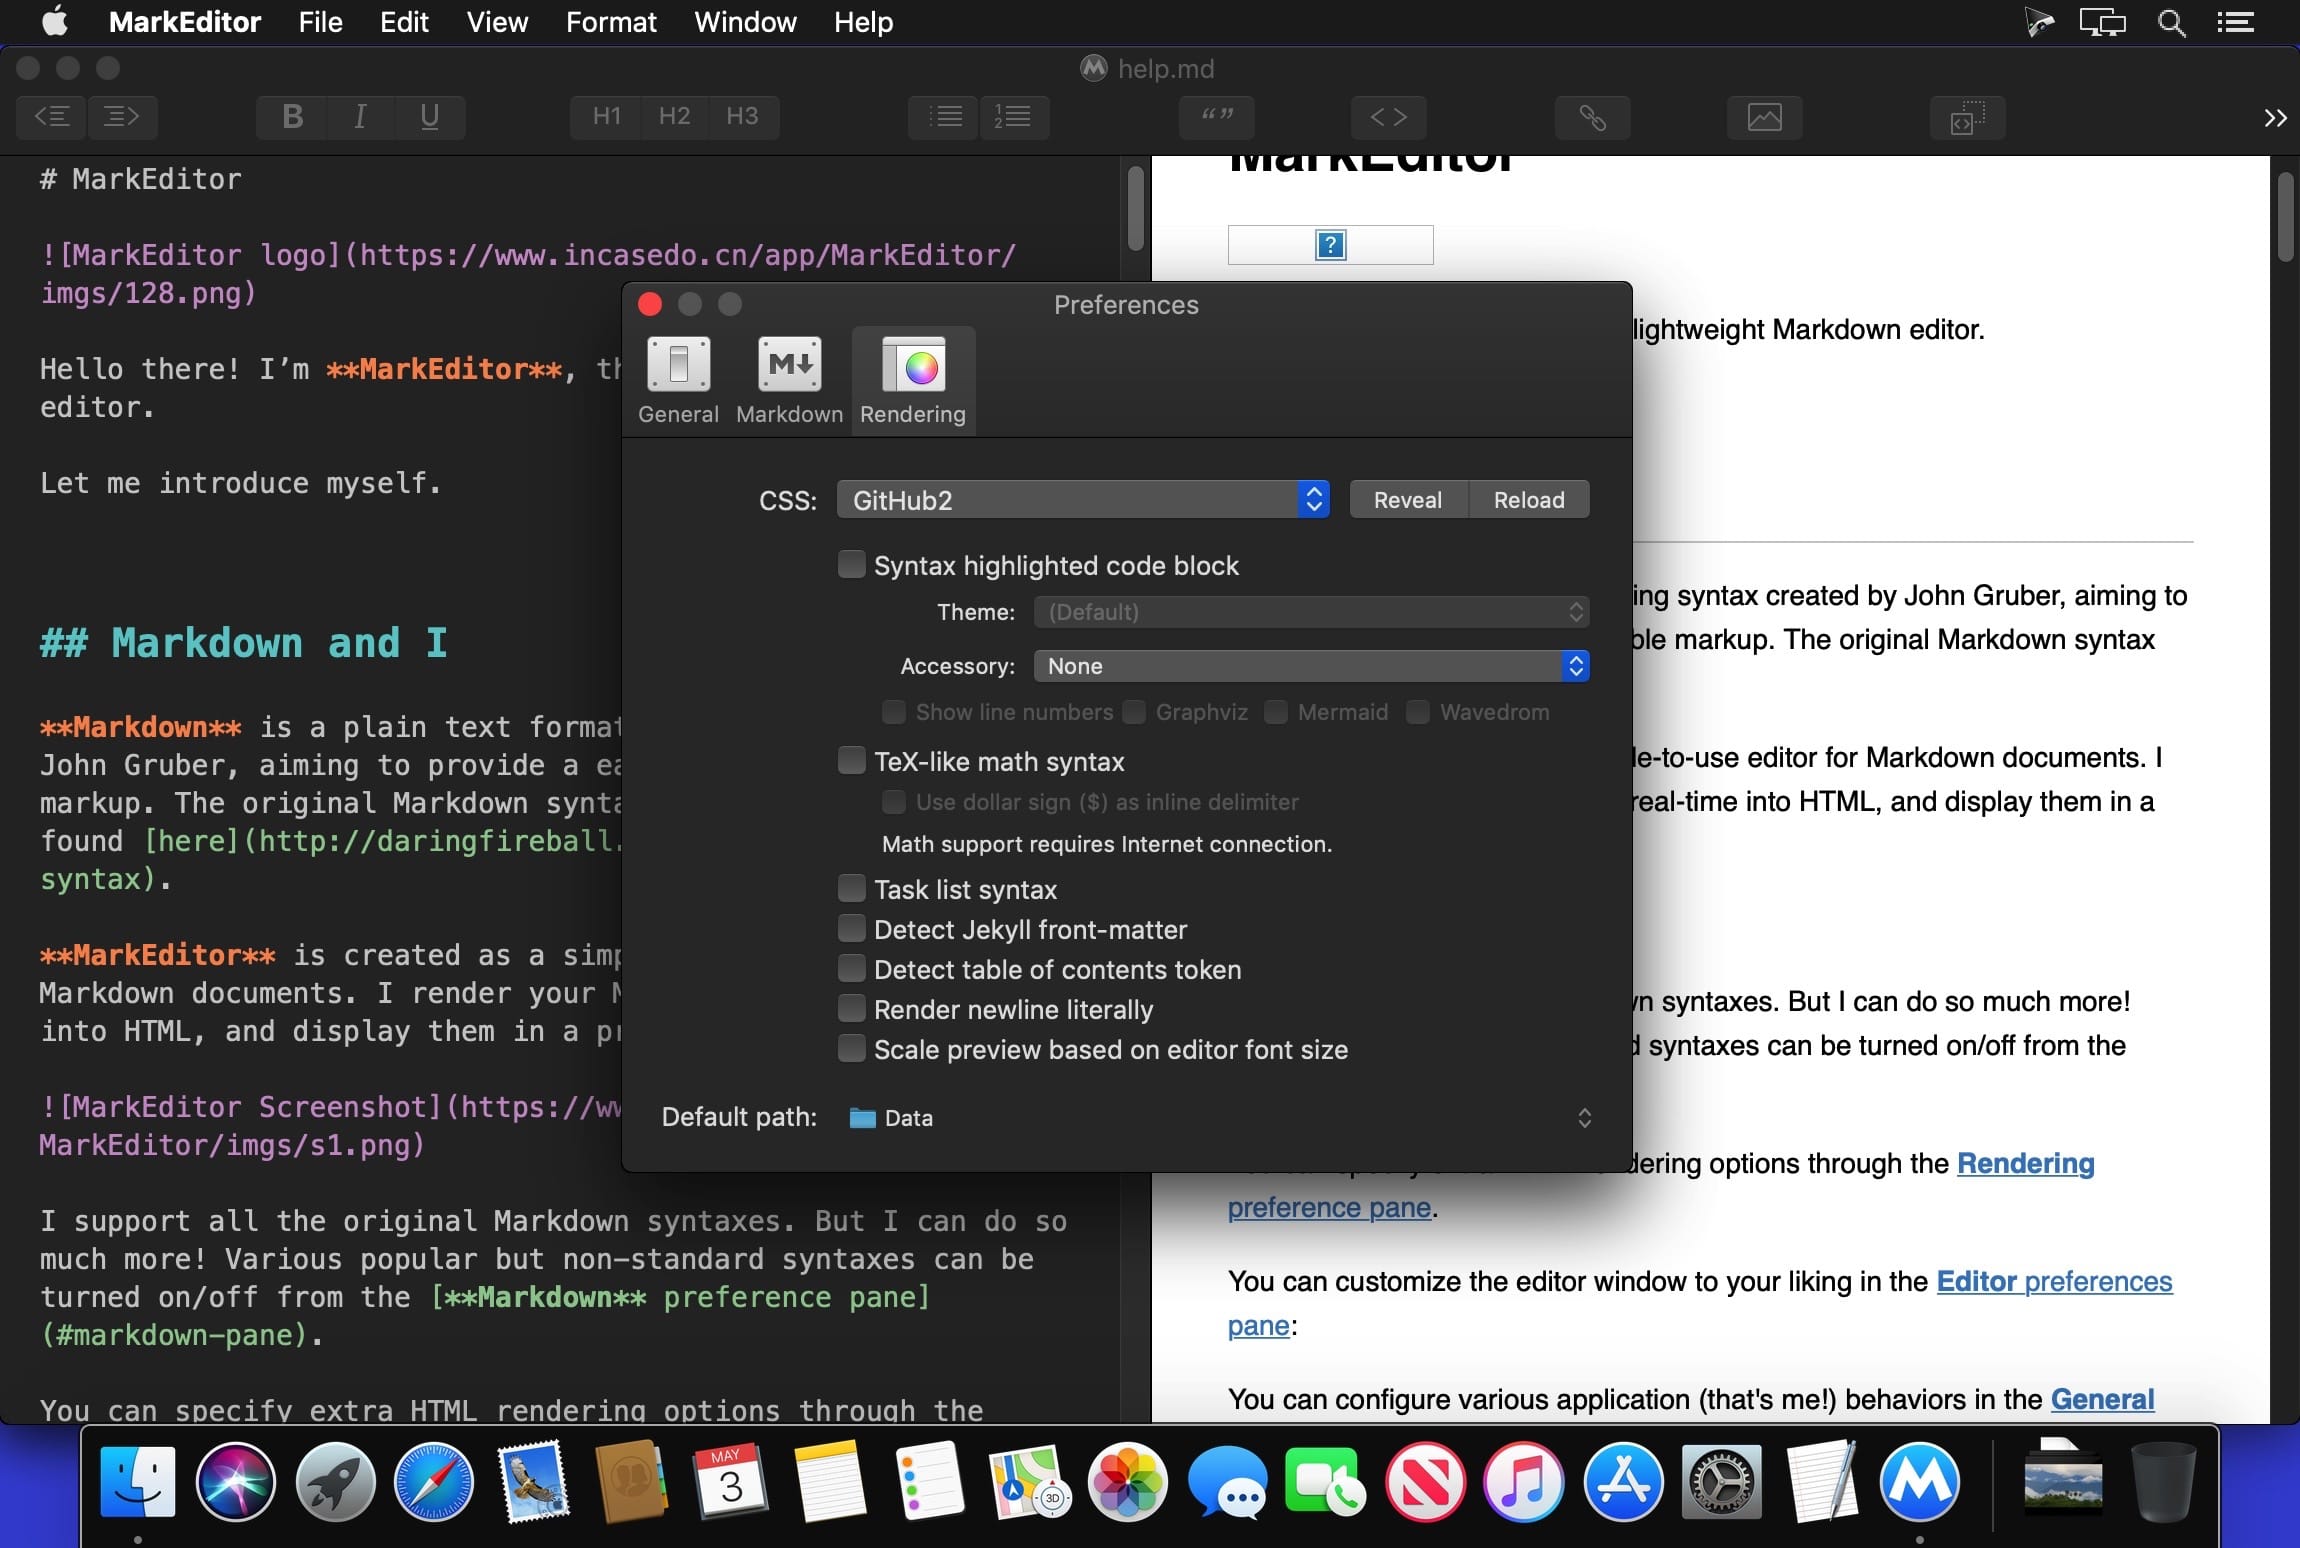Open the Help menu
The image size is (2300, 1548).
point(863,22)
